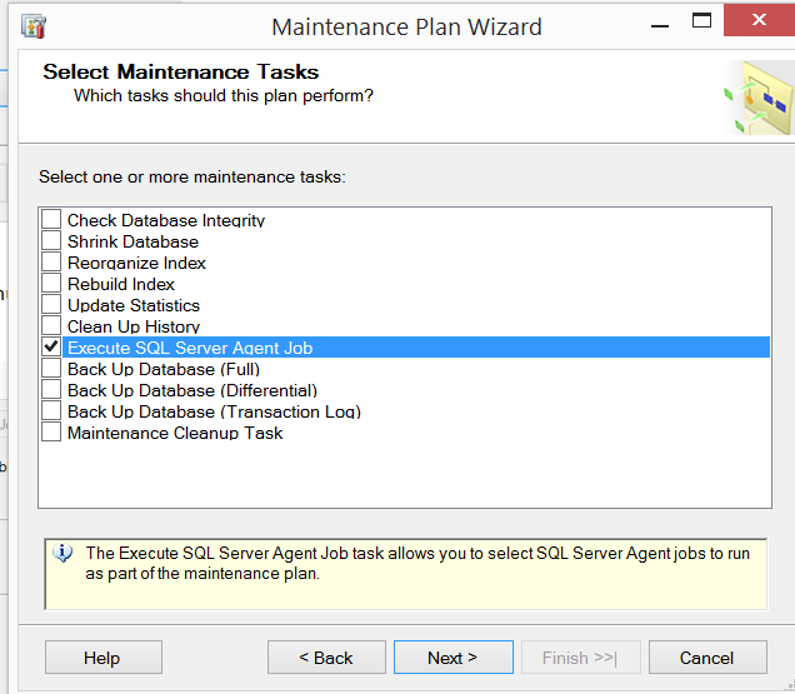The width and height of the screenshot is (795, 694).
Task: Enable the Update Statistics checkbox
Action: 51,305
